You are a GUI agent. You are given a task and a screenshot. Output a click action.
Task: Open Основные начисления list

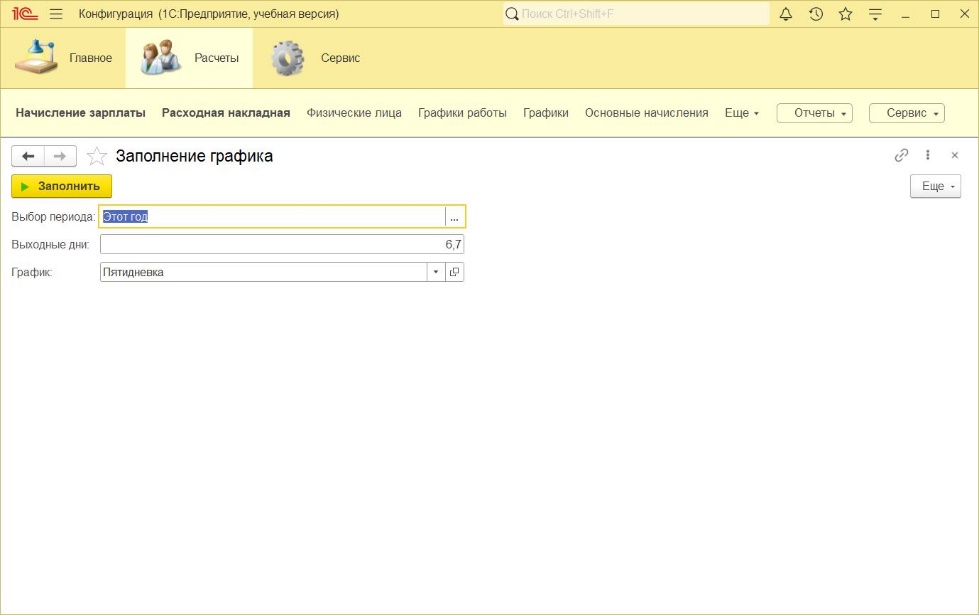(646, 113)
